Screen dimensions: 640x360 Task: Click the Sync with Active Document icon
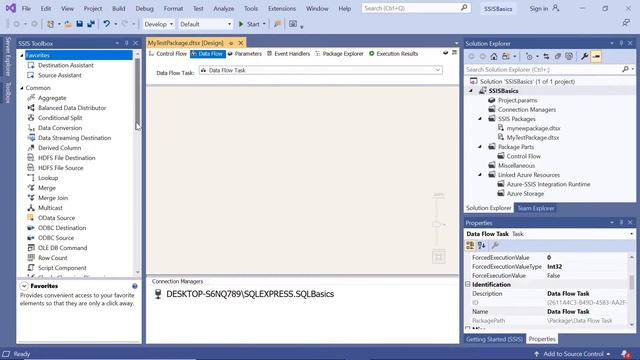pyautogui.click(x=546, y=56)
